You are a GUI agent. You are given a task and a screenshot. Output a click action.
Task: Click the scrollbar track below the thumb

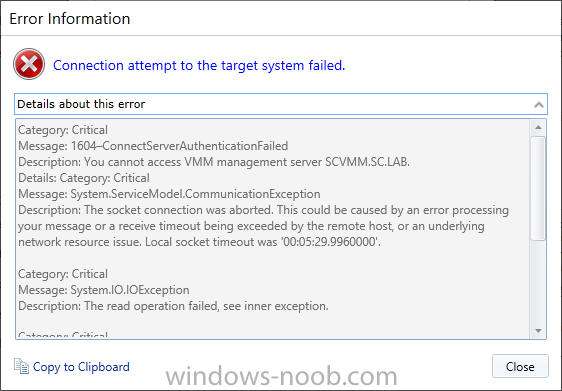pyautogui.click(x=538, y=281)
